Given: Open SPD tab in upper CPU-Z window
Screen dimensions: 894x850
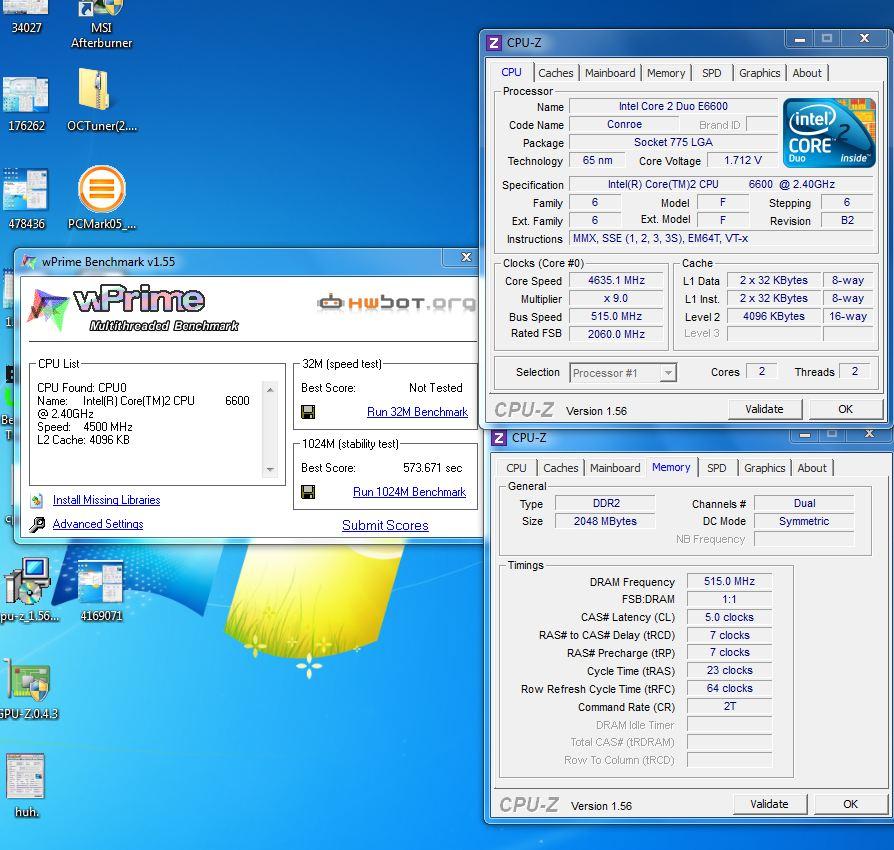Looking at the screenshot, I should (712, 73).
